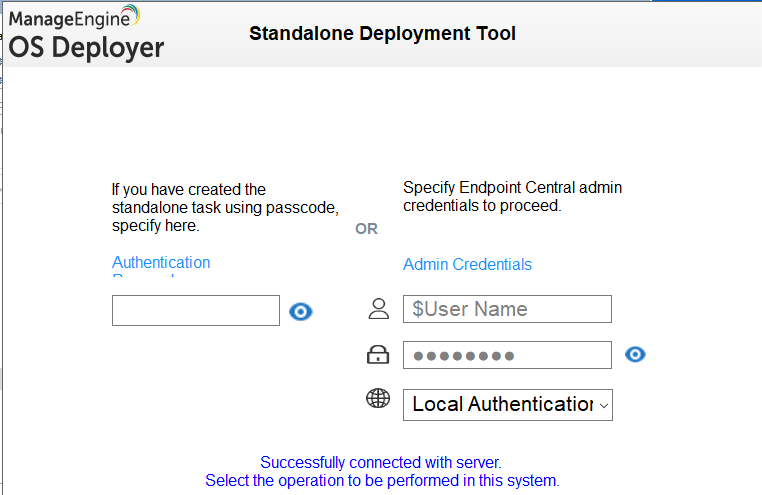Click the globe icon beside authentication dropdown

coord(378,398)
